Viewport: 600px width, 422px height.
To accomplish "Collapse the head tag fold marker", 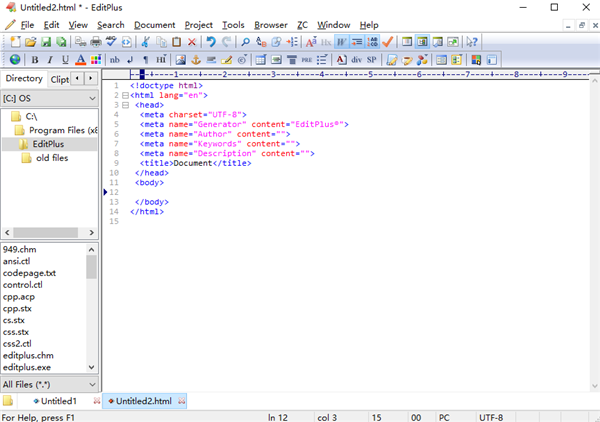I will 125,105.
